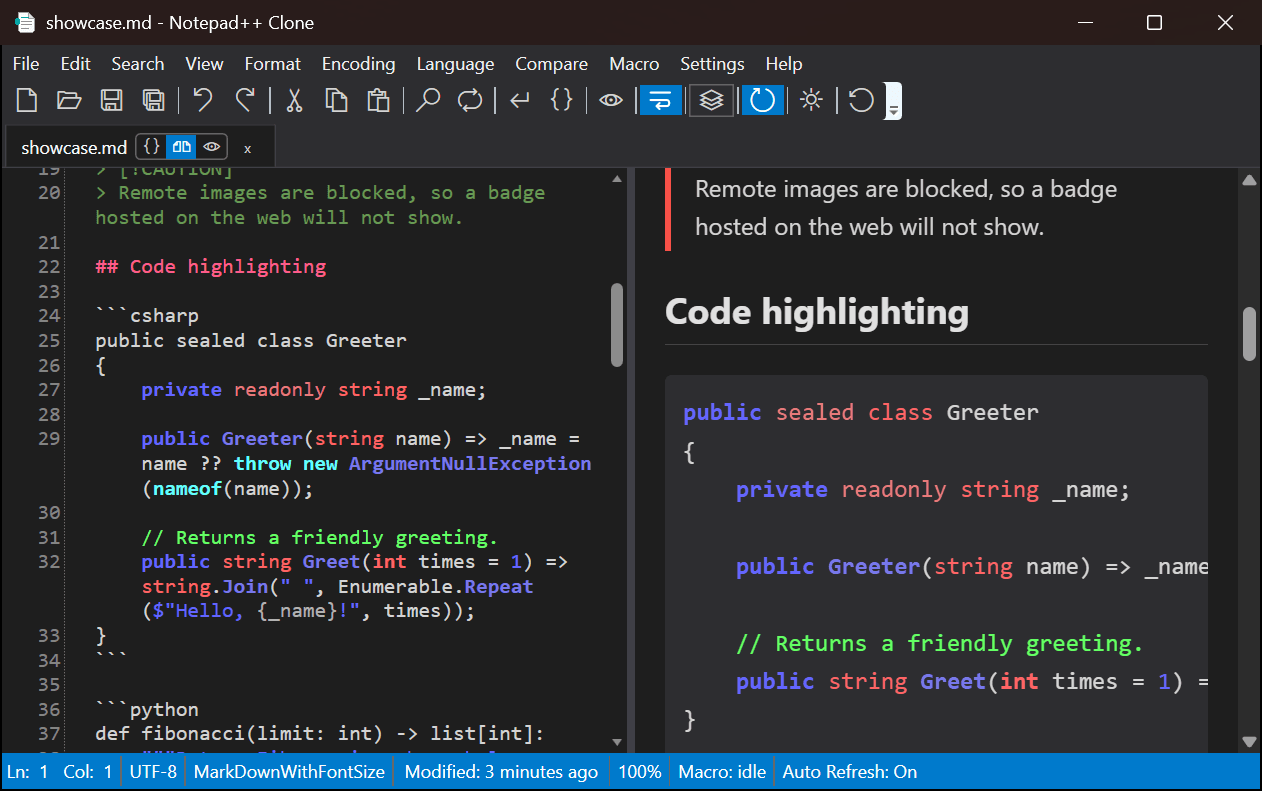Click editor scrollbar down arrow
This screenshot has height=791, width=1262.
pyautogui.click(x=617, y=742)
